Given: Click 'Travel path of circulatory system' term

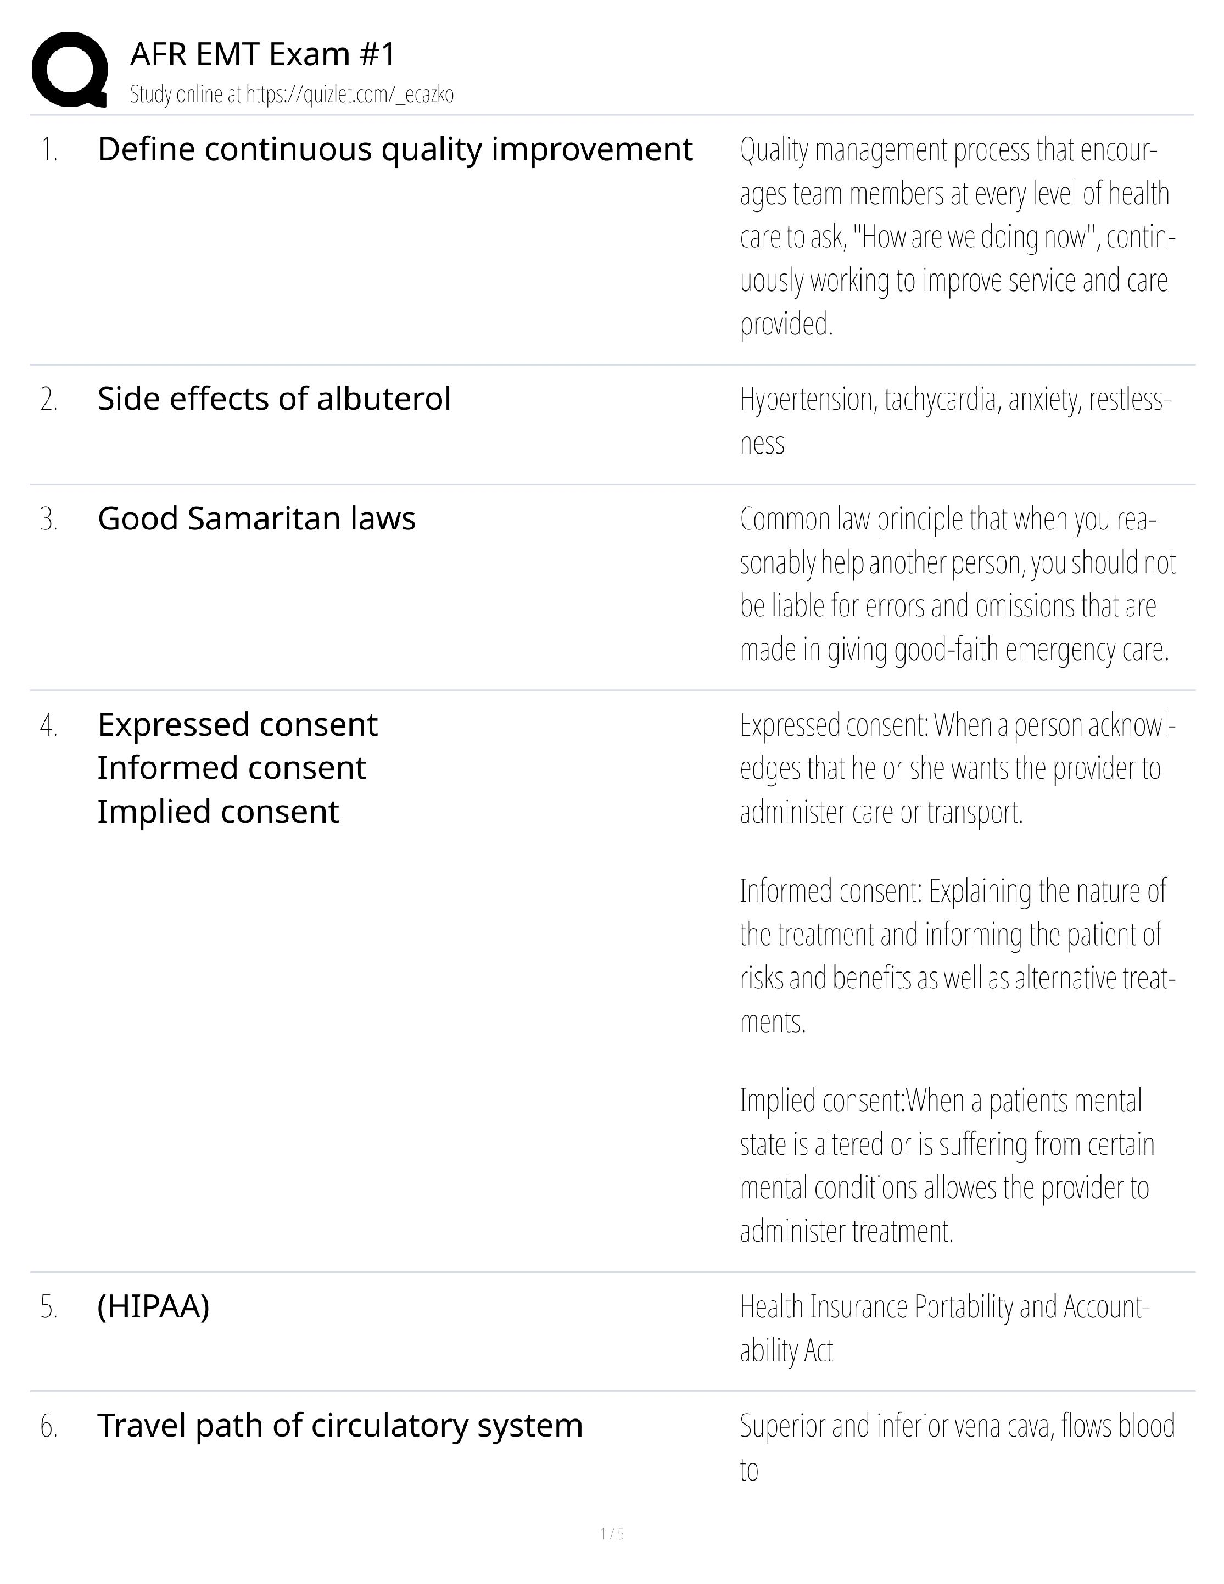Looking at the screenshot, I should tap(339, 1426).
